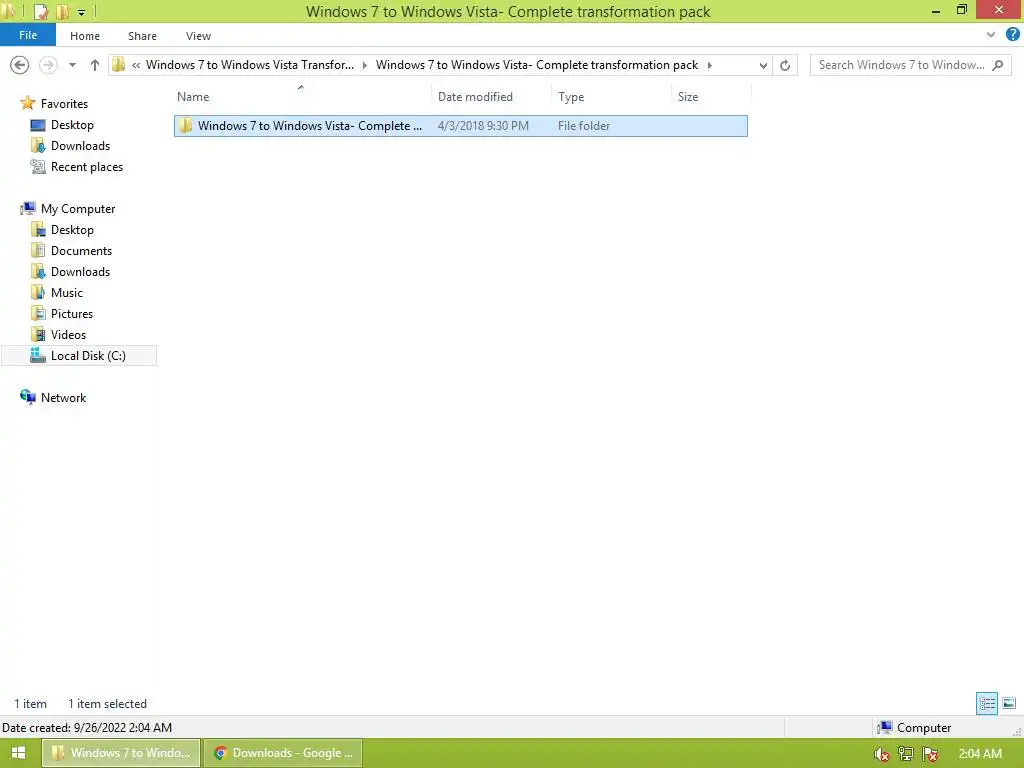This screenshot has height=768, width=1024.
Task: Click 'Complete transformation pack' breadcrumb segment
Action: (x=537, y=65)
